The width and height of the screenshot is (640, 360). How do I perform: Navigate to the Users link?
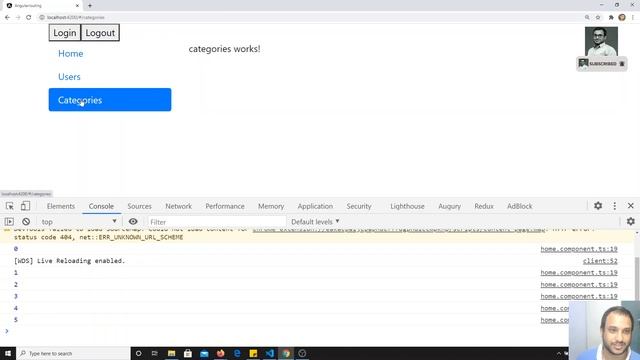[69, 77]
